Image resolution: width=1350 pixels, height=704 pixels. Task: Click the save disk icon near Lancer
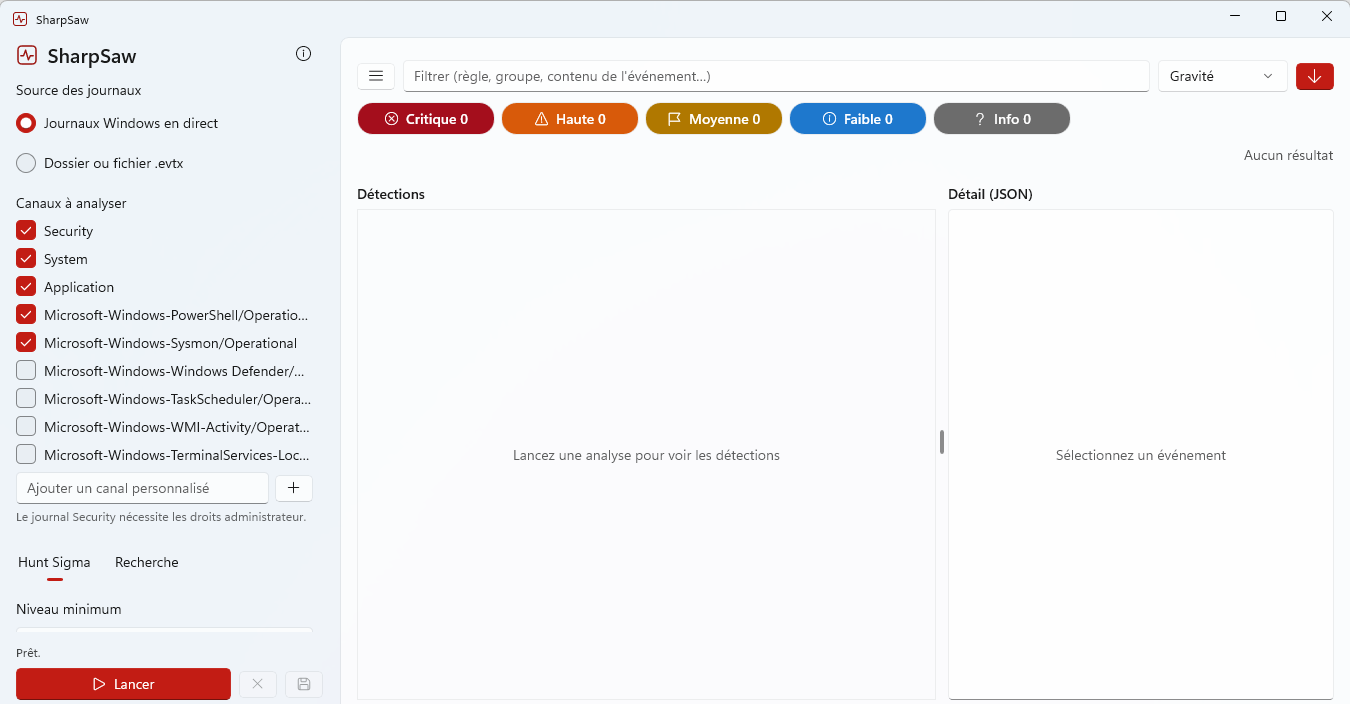coord(304,684)
